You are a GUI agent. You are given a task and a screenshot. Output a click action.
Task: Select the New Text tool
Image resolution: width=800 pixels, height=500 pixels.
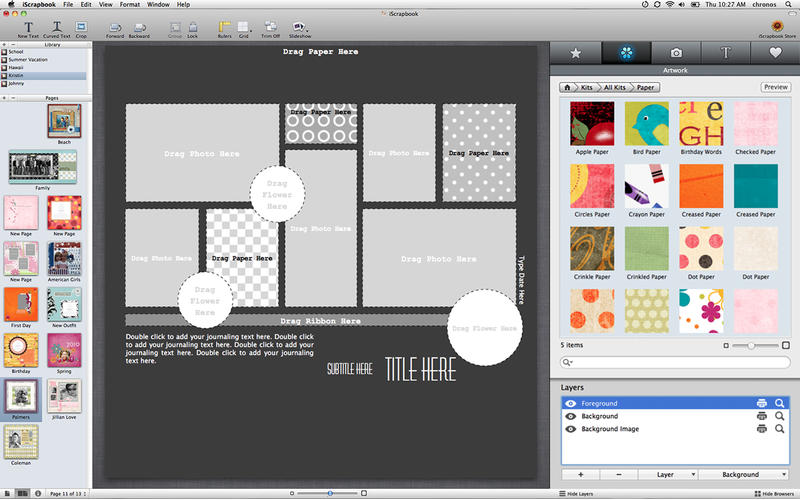(x=28, y=26)
